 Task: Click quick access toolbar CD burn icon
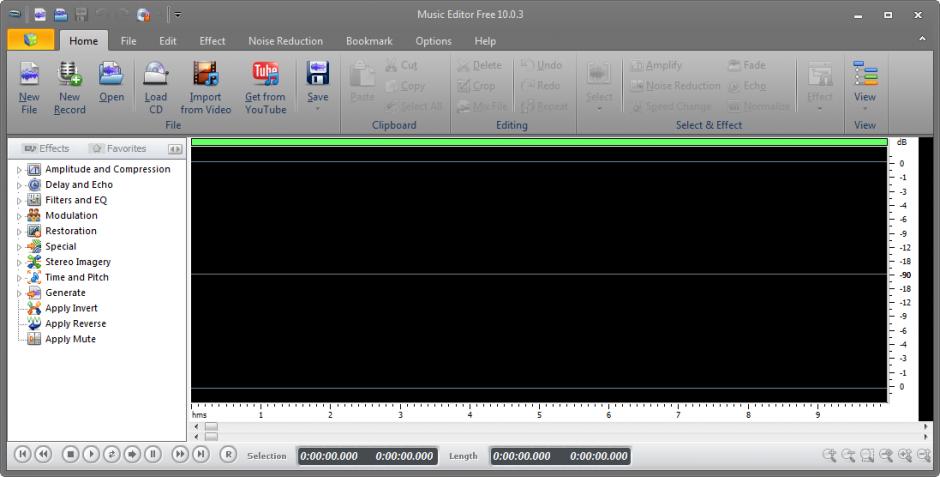point(143,14)
